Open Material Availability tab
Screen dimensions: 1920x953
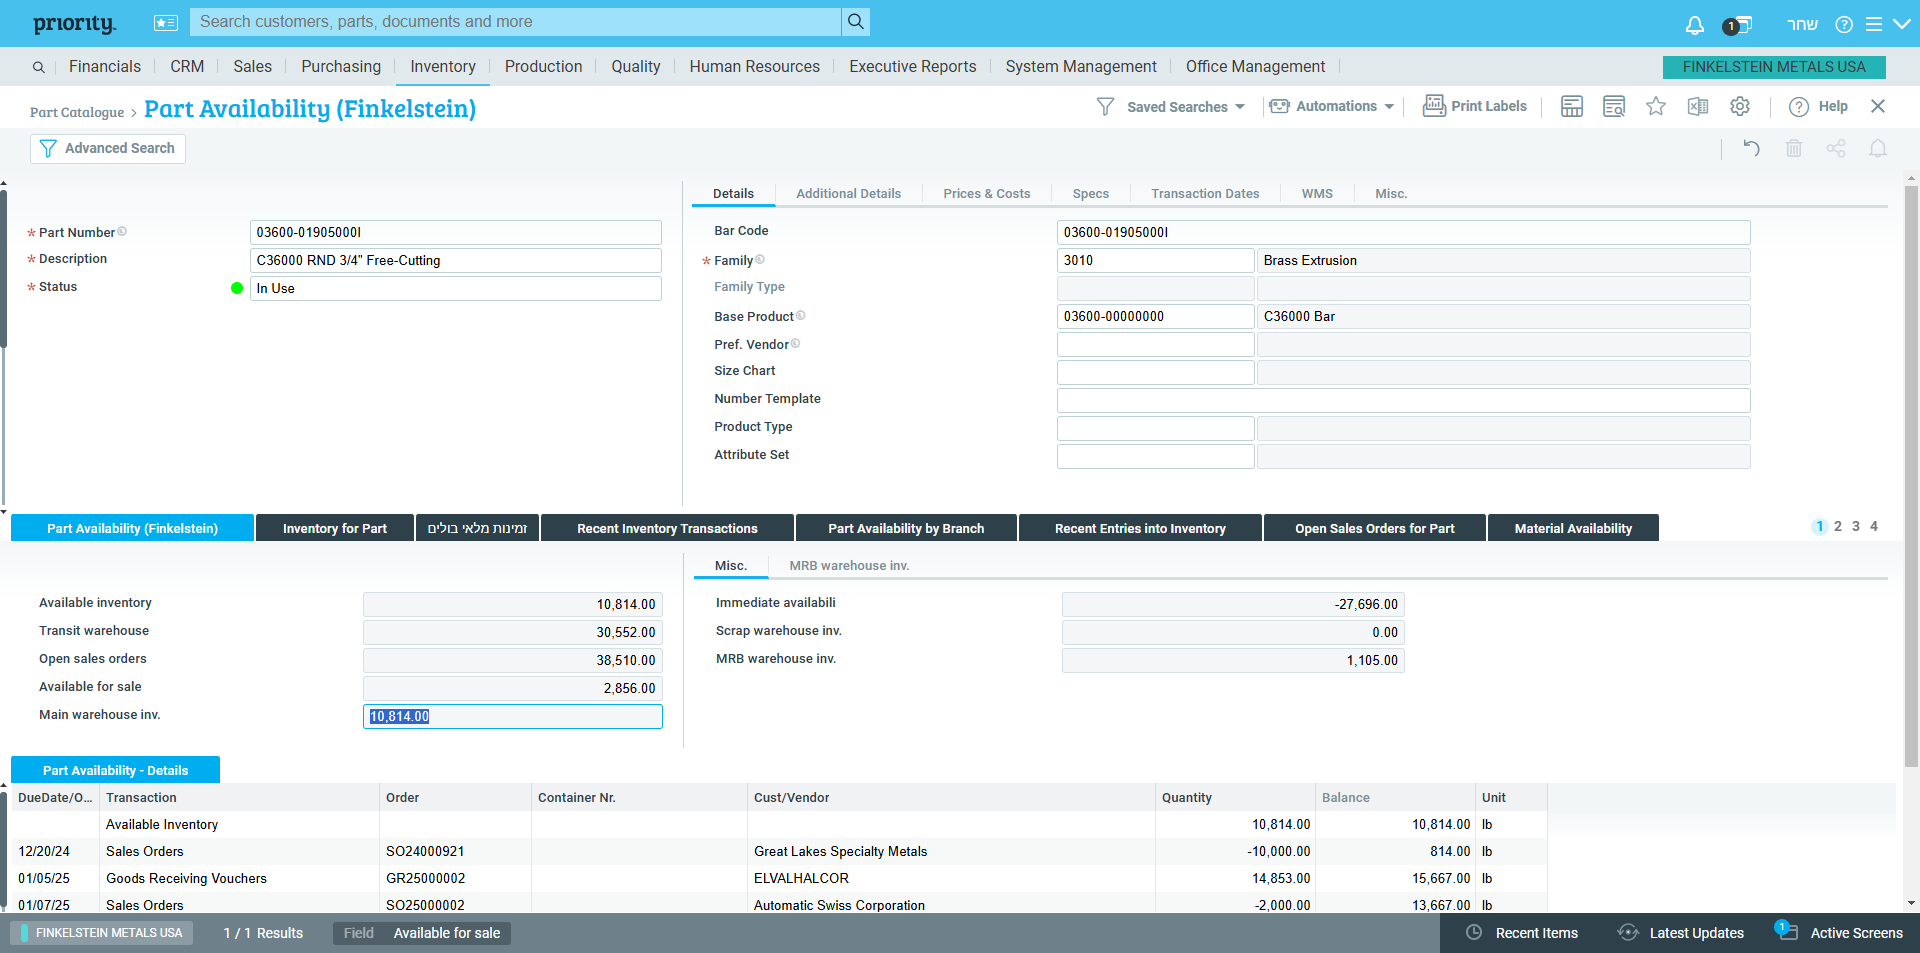[x=1573, y=528]
